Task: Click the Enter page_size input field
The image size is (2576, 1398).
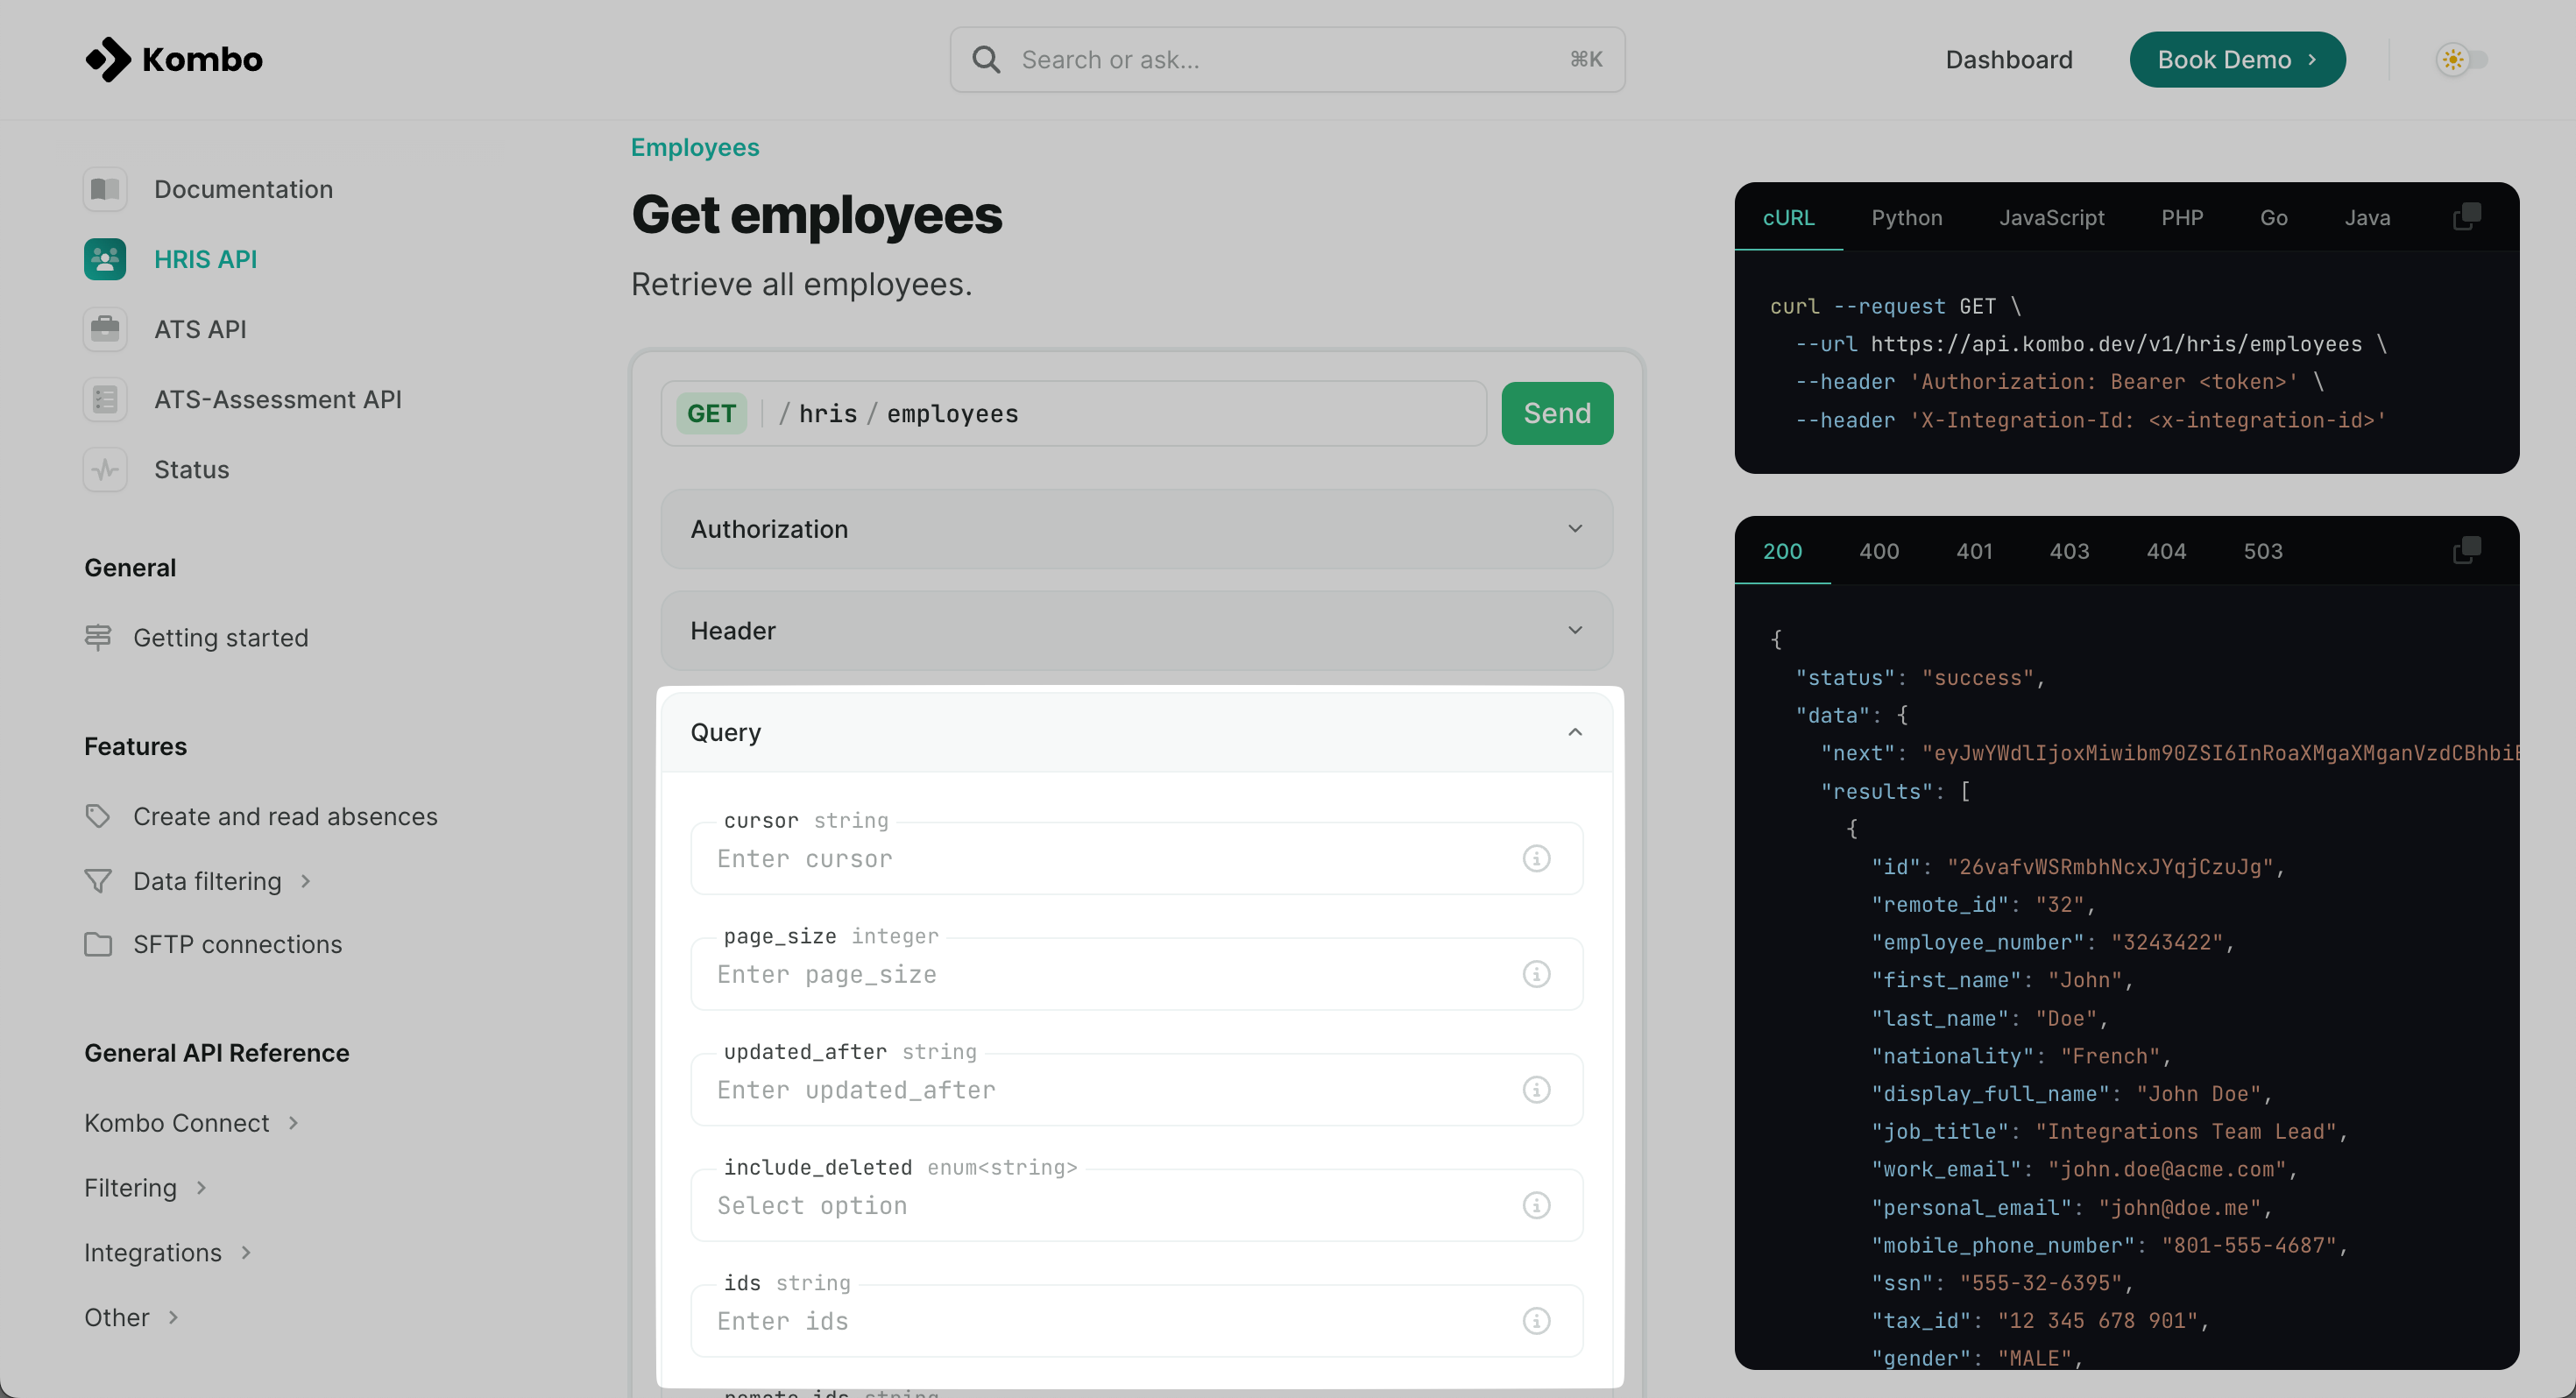Action: tap(1137, 974)
